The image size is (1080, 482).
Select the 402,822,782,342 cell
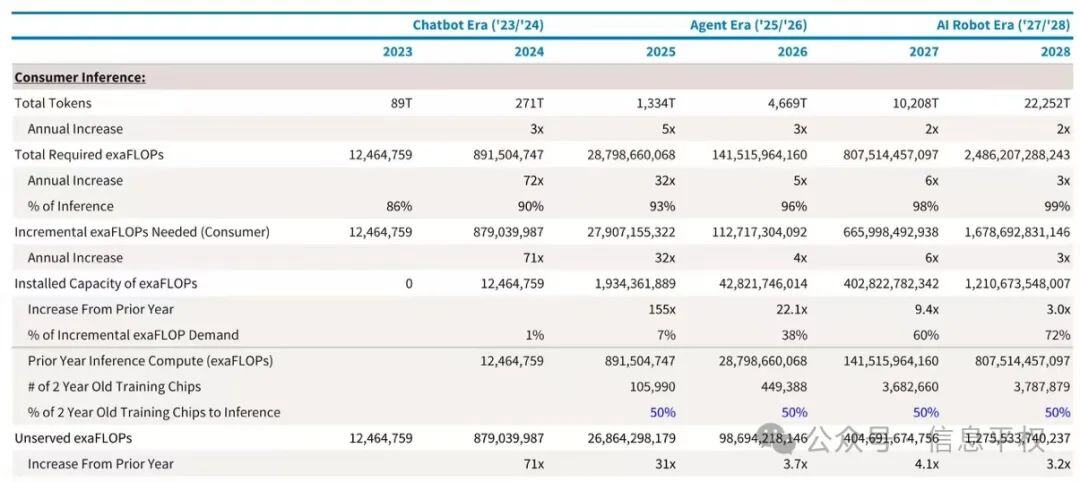[x=891, y=284]
